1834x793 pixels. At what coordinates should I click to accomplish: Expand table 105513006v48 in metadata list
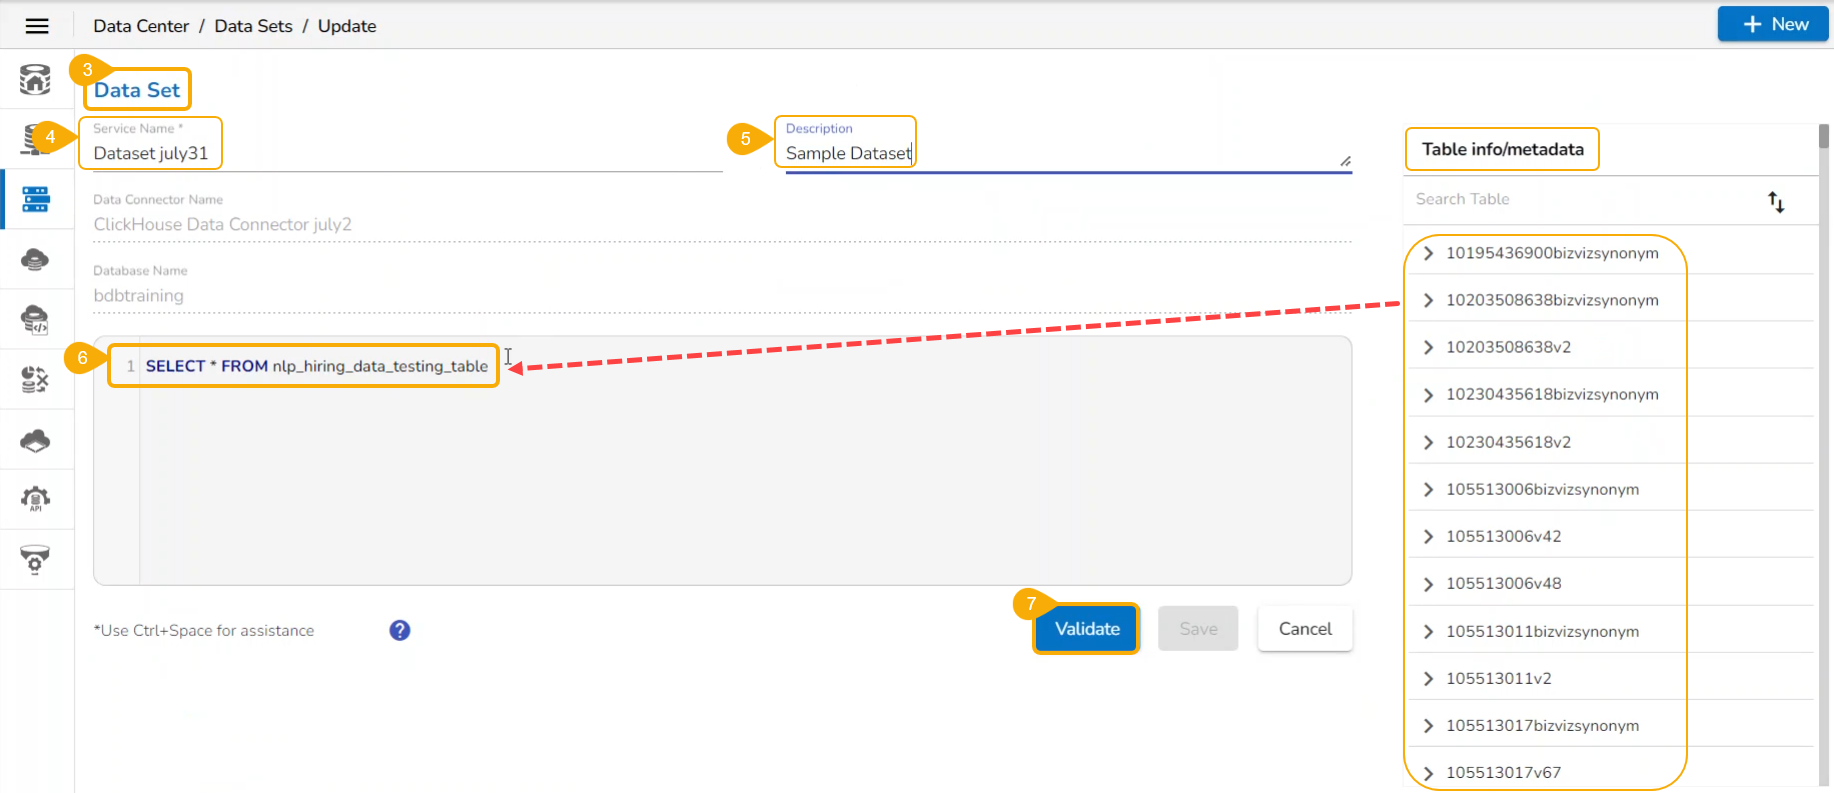coord(1429,583)
